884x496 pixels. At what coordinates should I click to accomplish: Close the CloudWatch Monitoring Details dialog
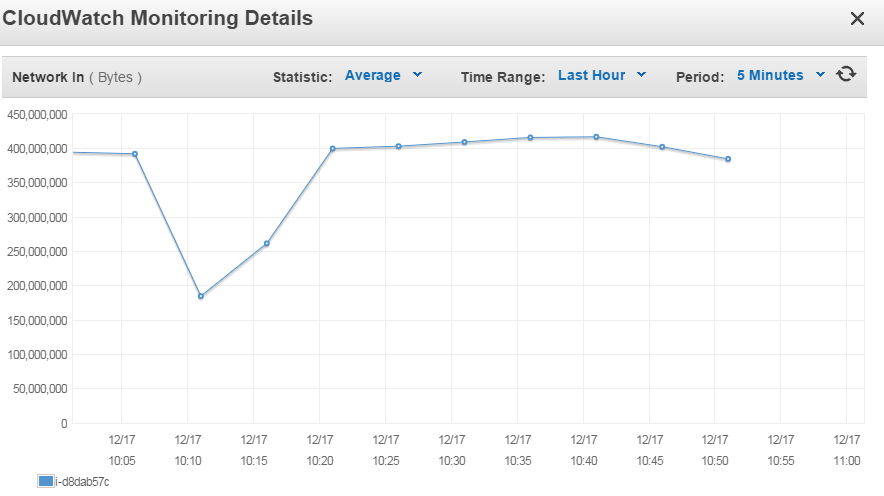[x=857, y=19]
